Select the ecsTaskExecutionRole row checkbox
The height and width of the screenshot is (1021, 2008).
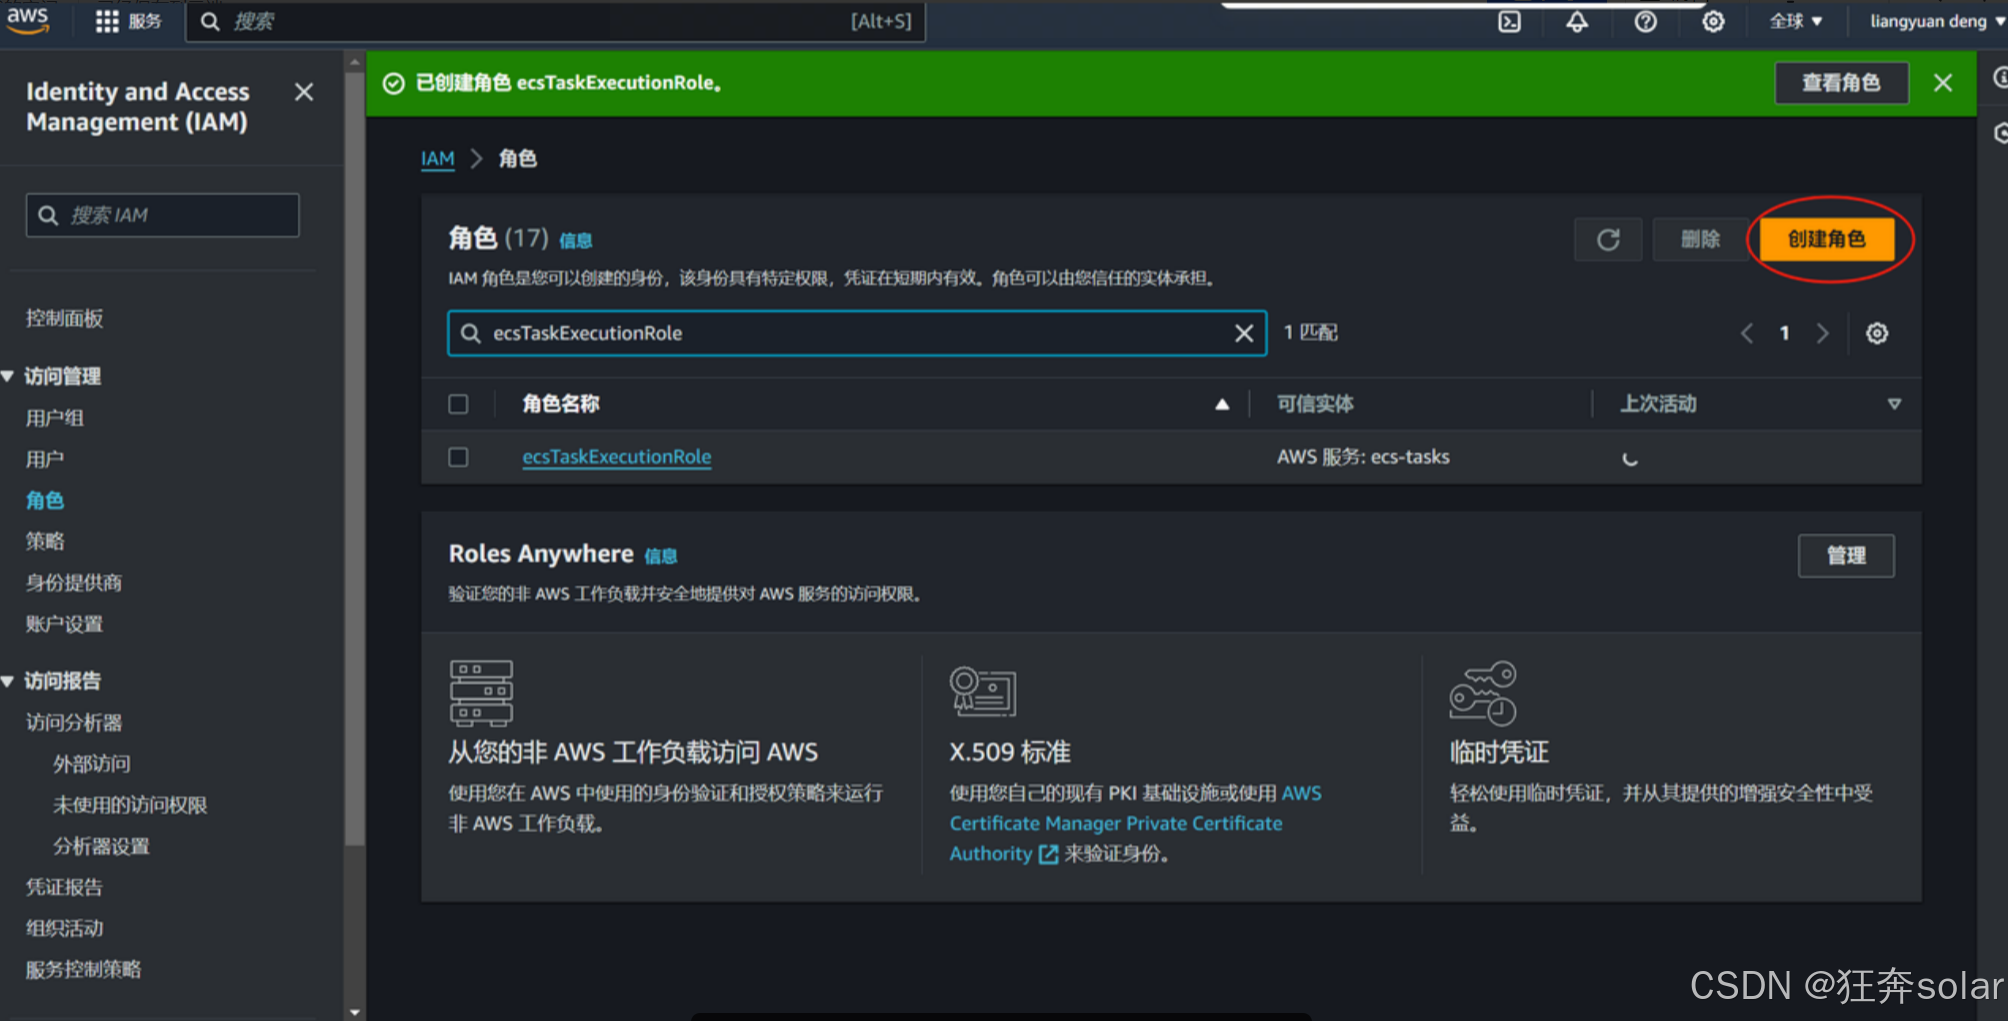point(458,457)
